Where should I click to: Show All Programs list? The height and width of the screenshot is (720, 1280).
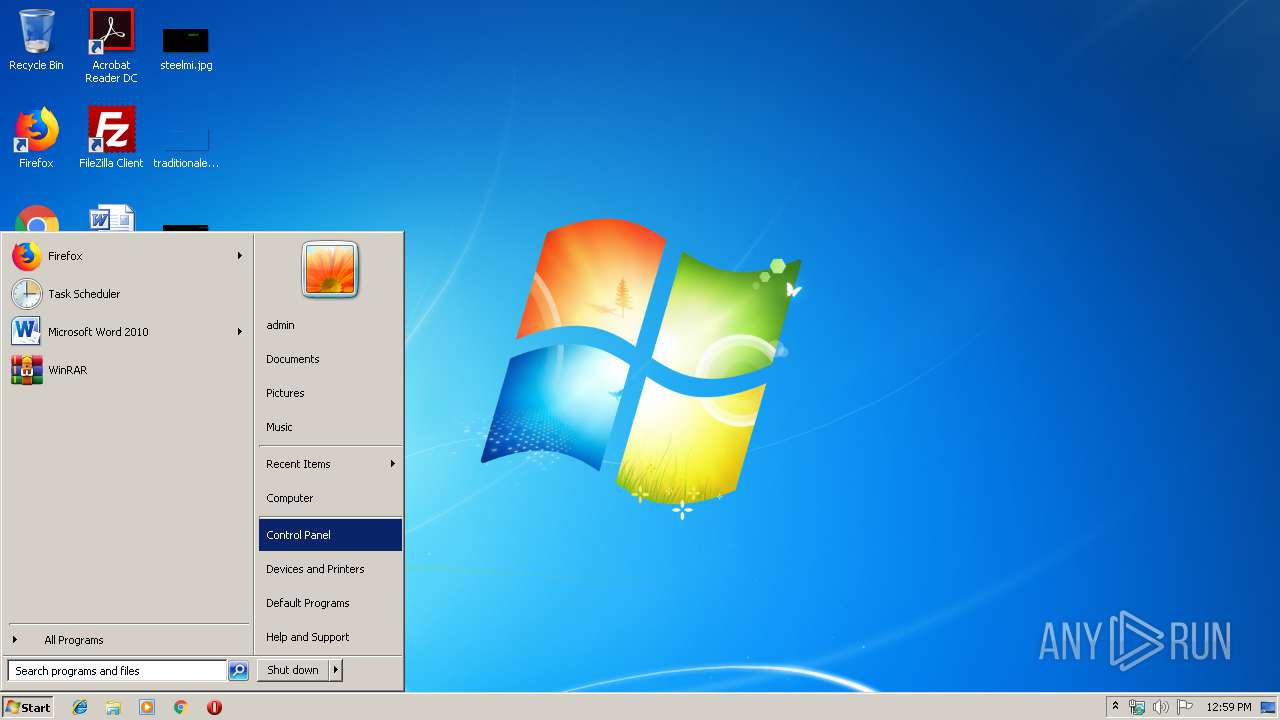tap(127, 640)
